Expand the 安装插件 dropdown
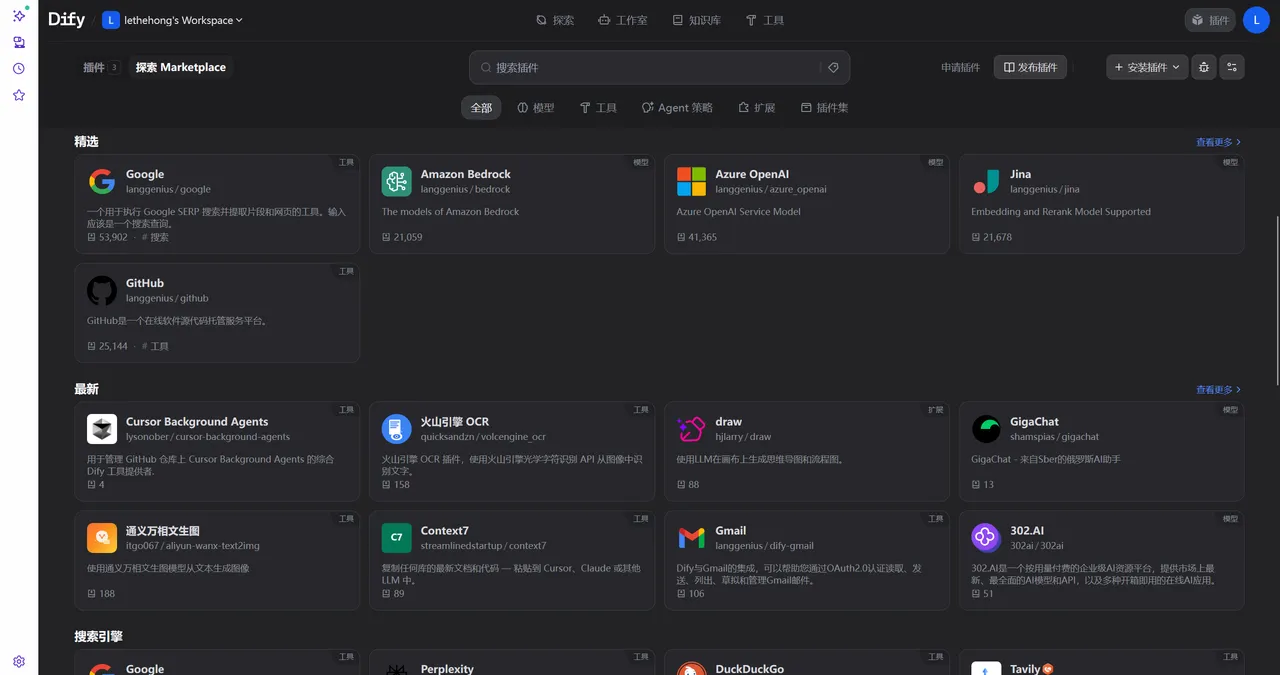Image resolution: width=1280 pixels, height=675 pixels. [x=1147, y=67]
